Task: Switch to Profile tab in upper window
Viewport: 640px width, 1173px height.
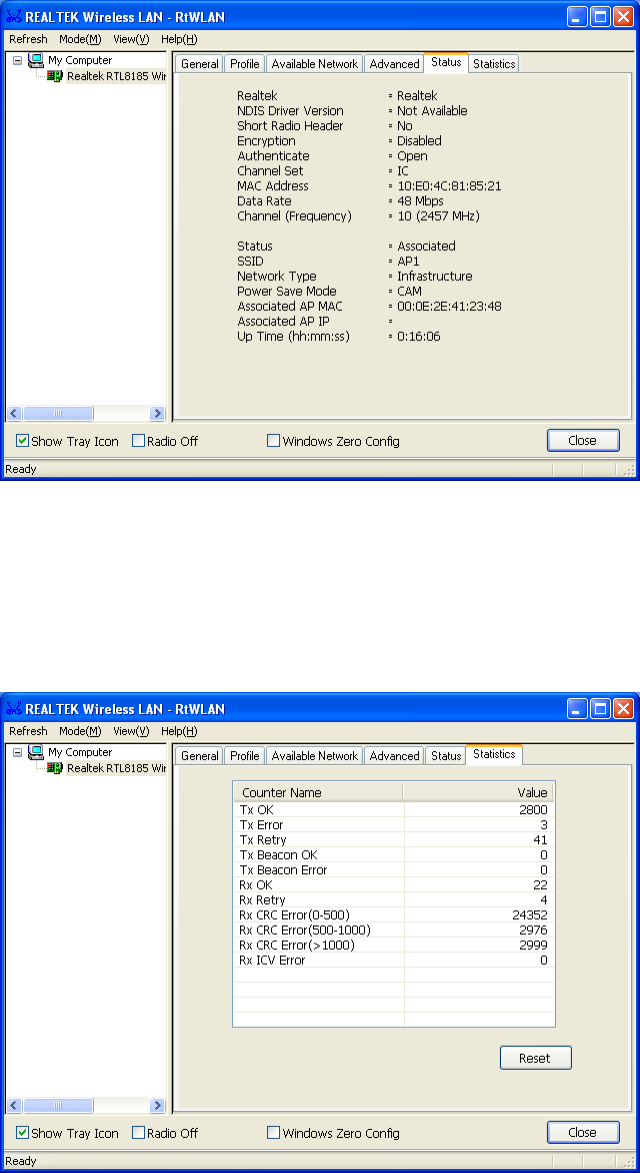Action: click(x=244, y=64)
